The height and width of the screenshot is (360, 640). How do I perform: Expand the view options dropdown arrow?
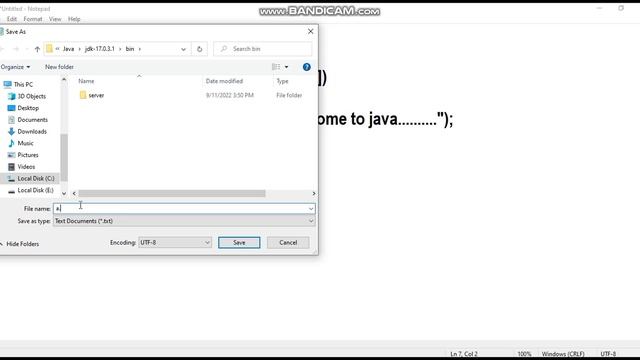coord(287,67)
